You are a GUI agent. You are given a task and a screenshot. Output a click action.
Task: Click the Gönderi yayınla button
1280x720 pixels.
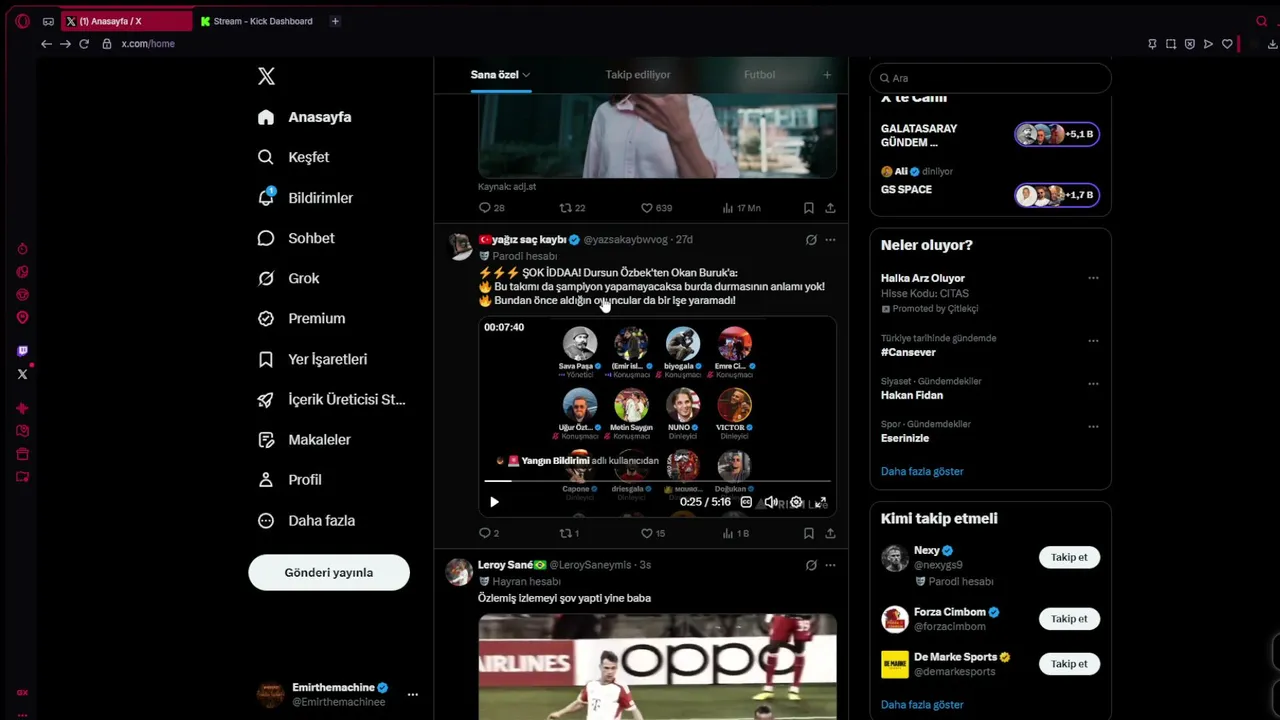(329, 572)
